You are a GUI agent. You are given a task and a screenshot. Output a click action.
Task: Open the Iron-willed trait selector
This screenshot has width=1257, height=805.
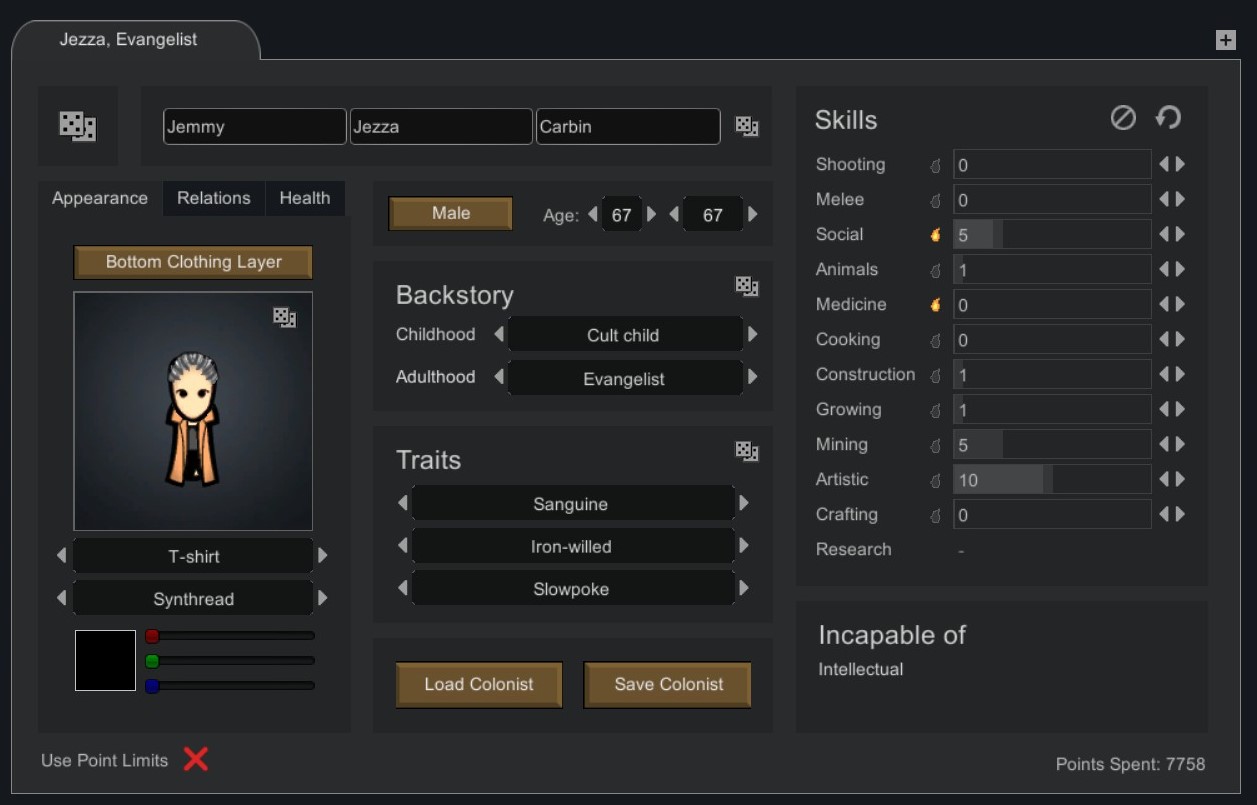point(573,546)
